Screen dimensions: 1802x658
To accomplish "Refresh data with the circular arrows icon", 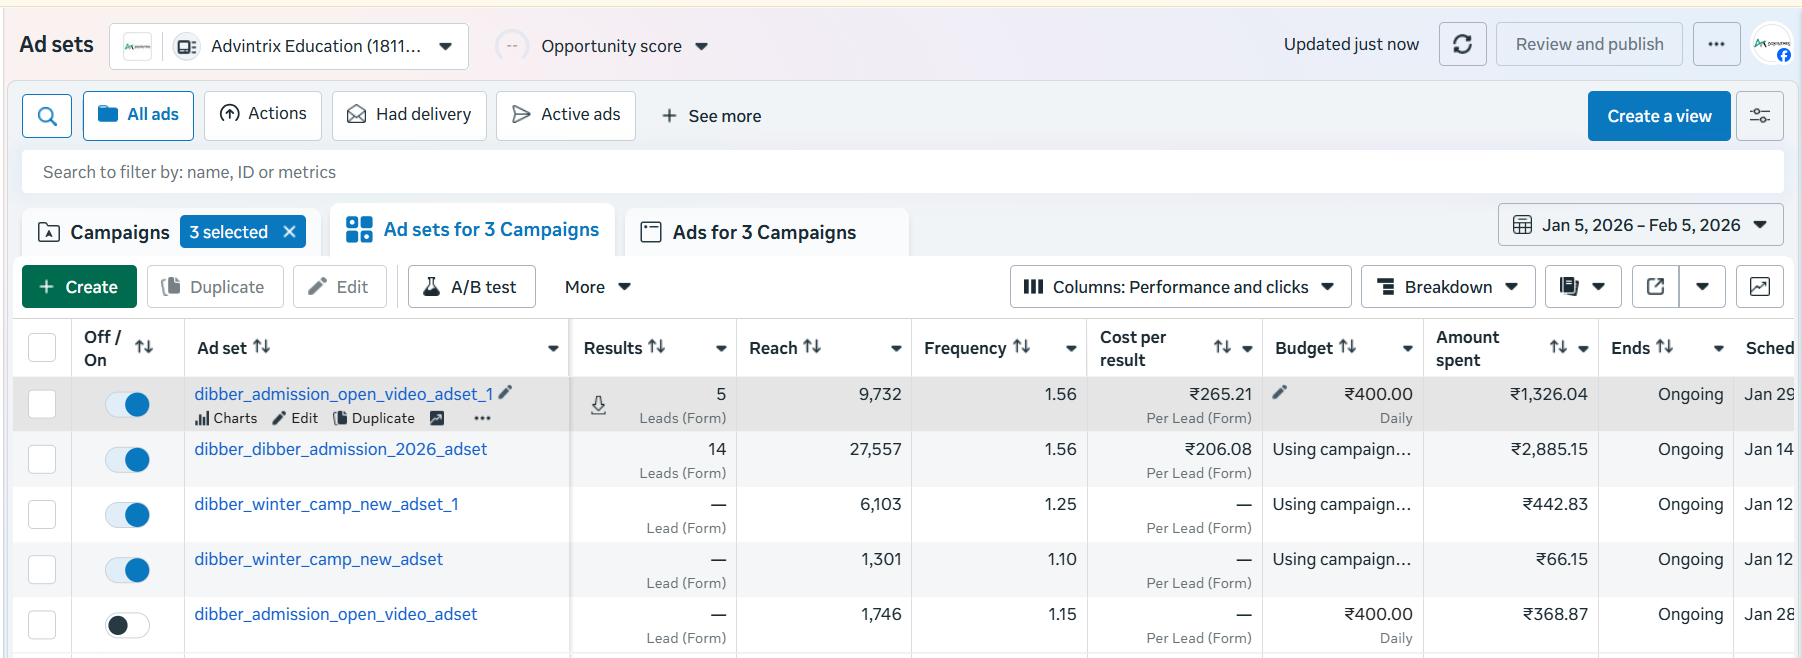I will tap(1462, 44).
